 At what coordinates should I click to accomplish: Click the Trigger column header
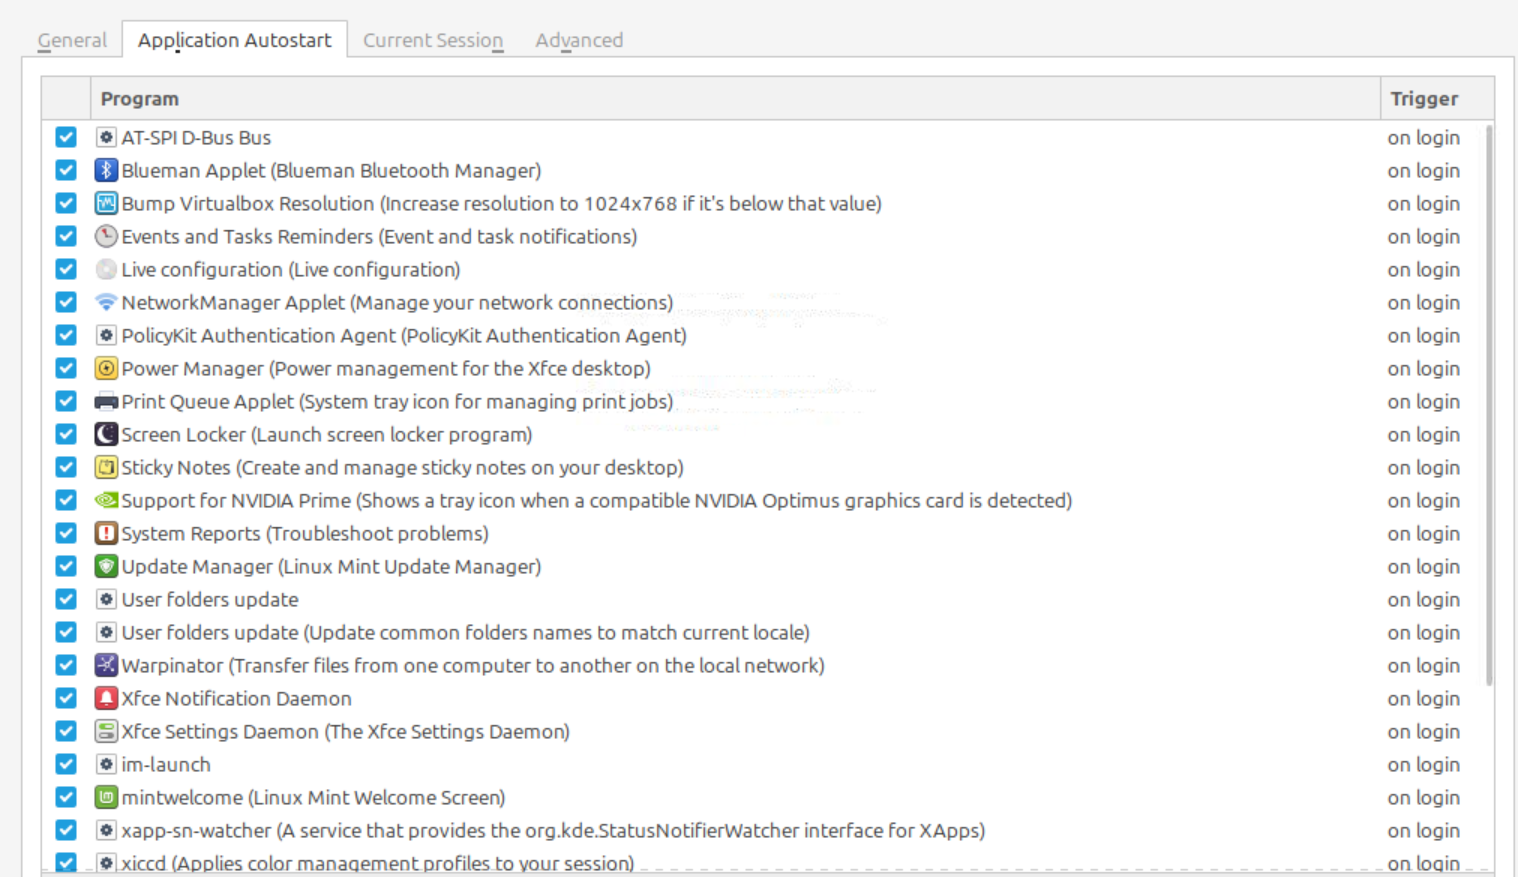(x=1437, y=98)
